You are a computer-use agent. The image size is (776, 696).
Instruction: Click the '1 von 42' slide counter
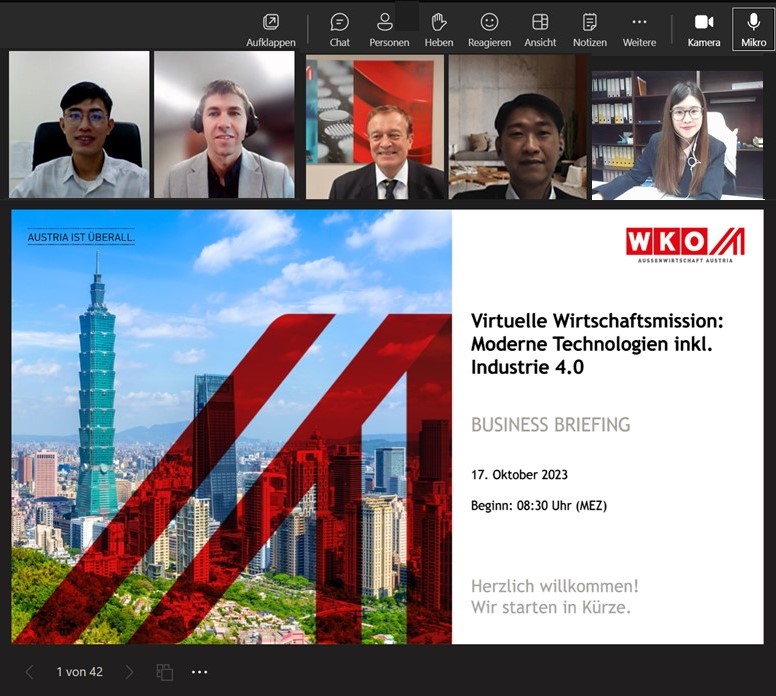pyautogui.click(x=80, y=672)
